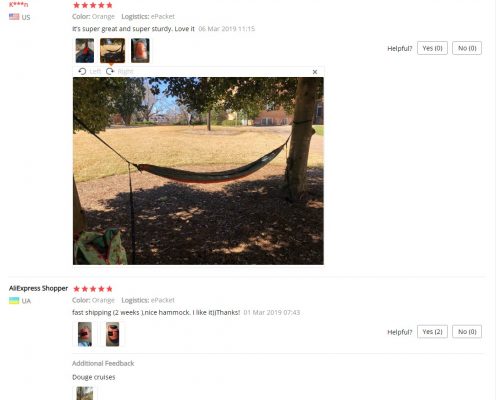Open first photo in Ukraine shopper review

click(x=85, y=334)
